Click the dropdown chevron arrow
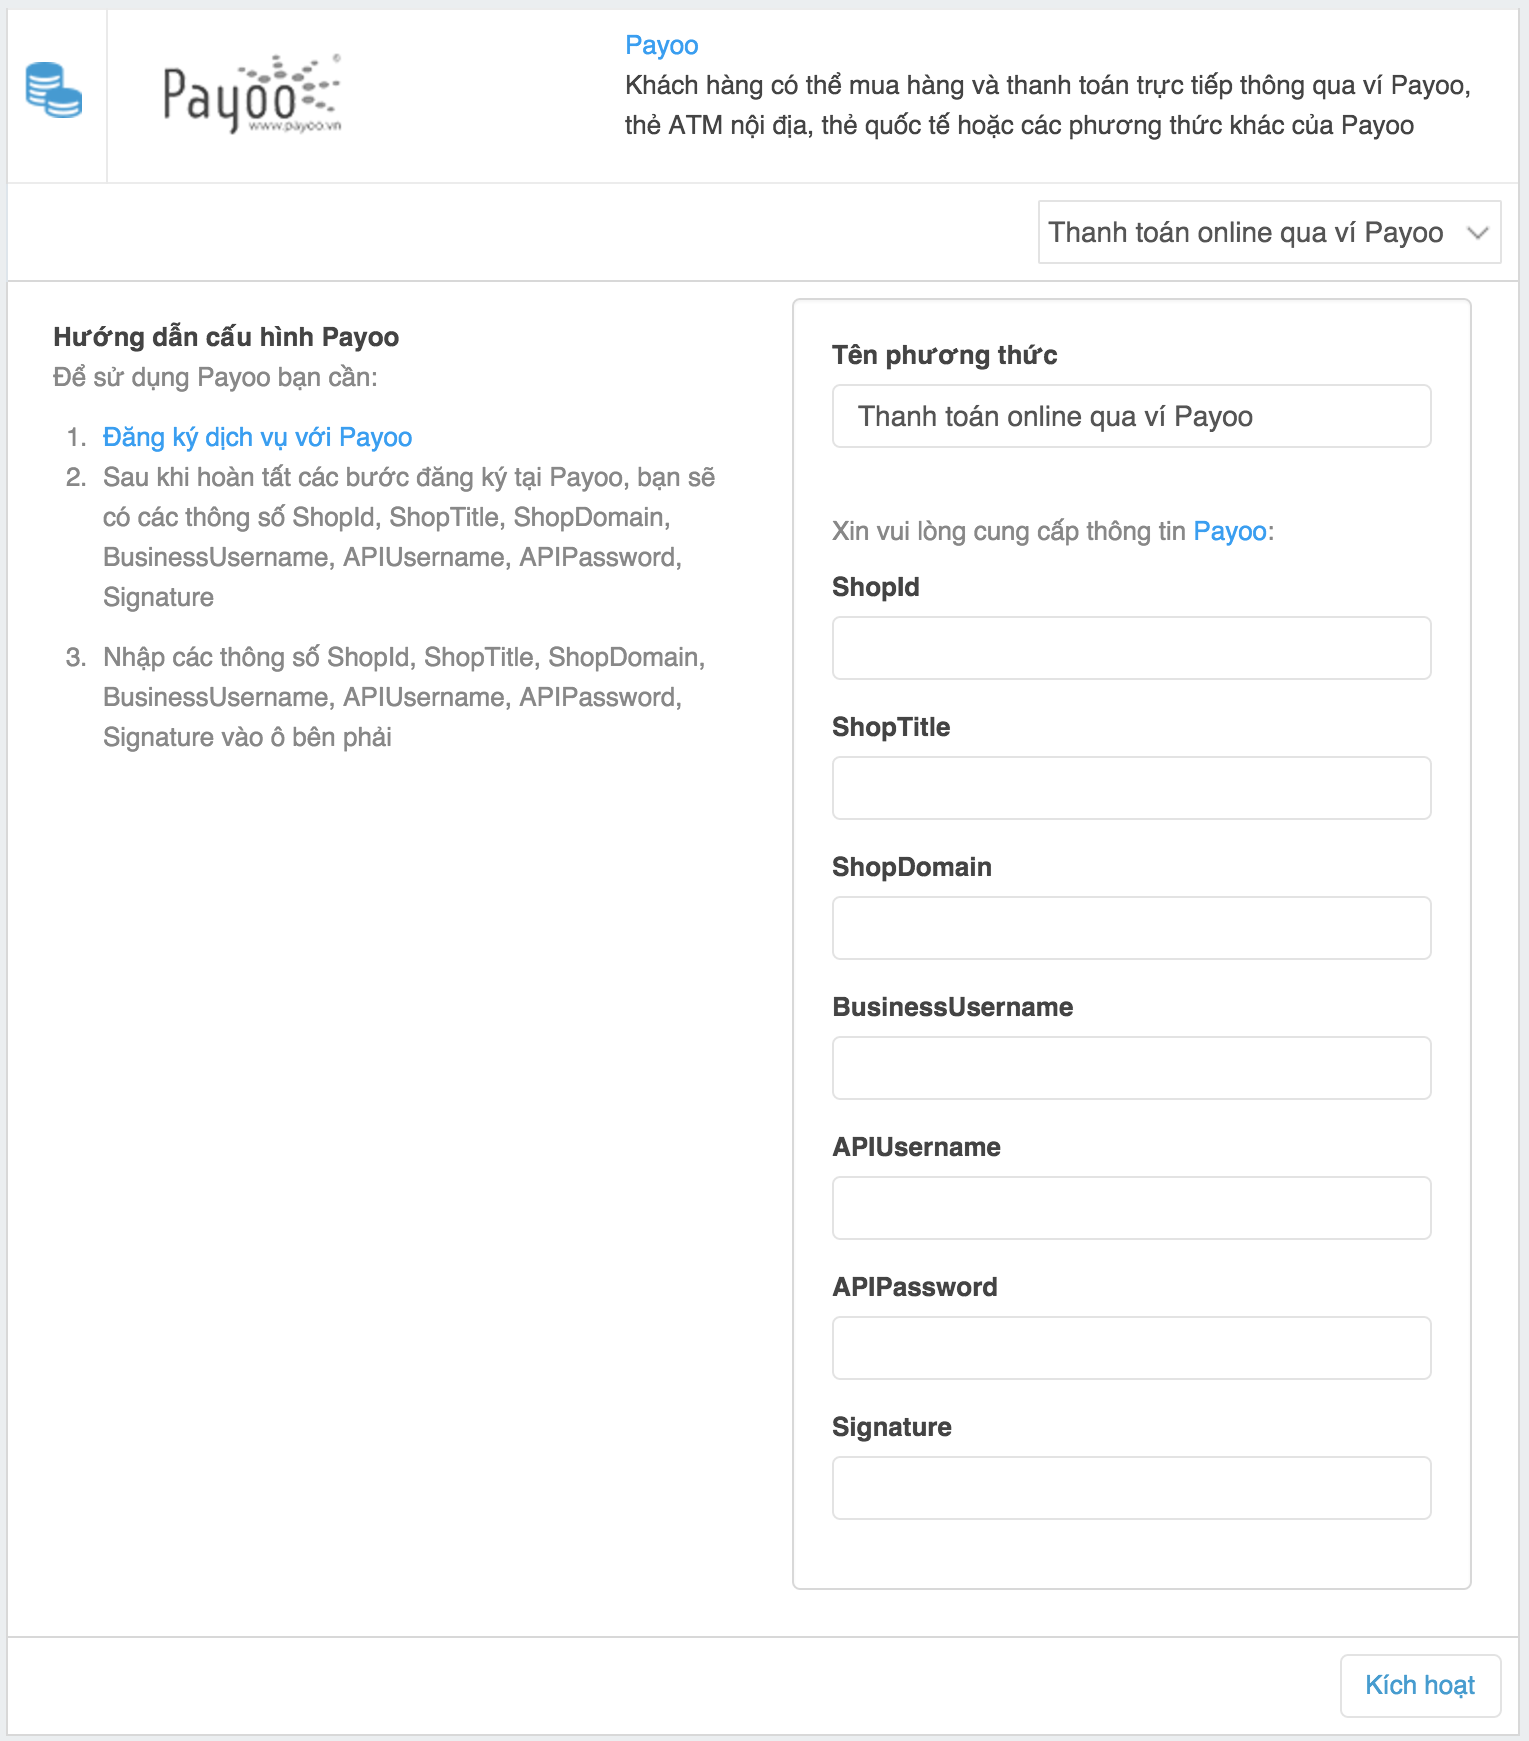Screen dimensions: 1529x1741 tap(1477, 233)
